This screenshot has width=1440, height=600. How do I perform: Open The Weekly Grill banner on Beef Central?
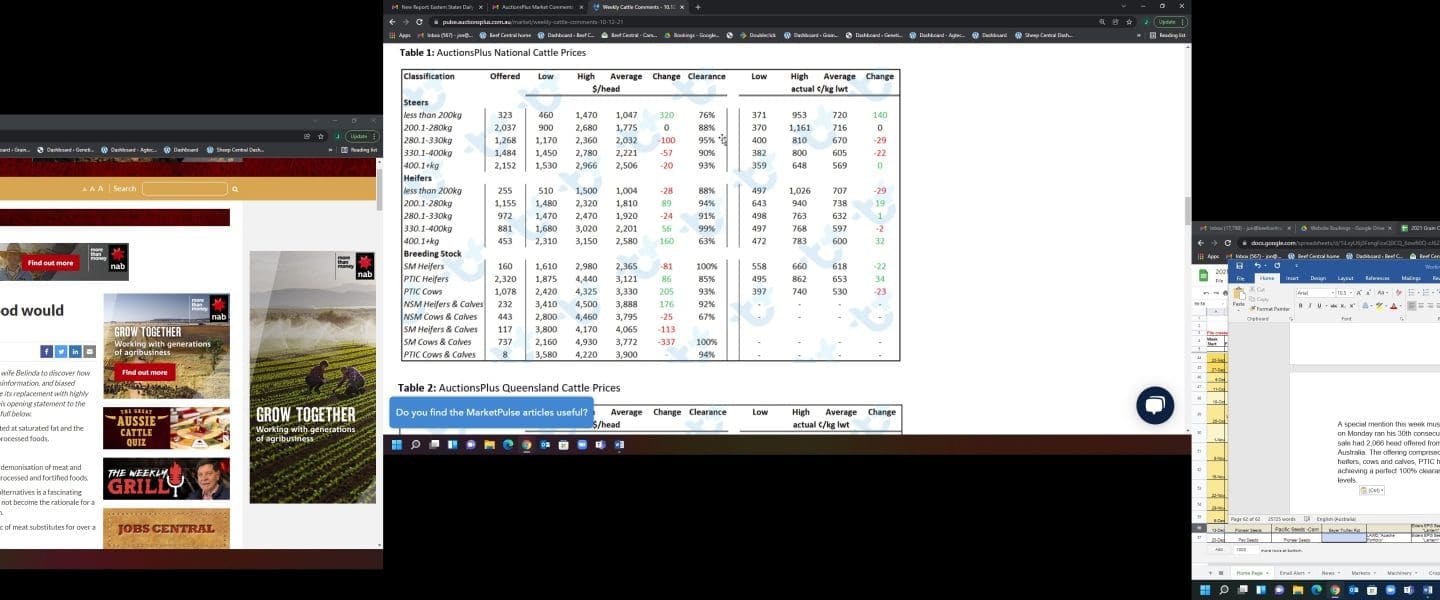pos(166,479)
